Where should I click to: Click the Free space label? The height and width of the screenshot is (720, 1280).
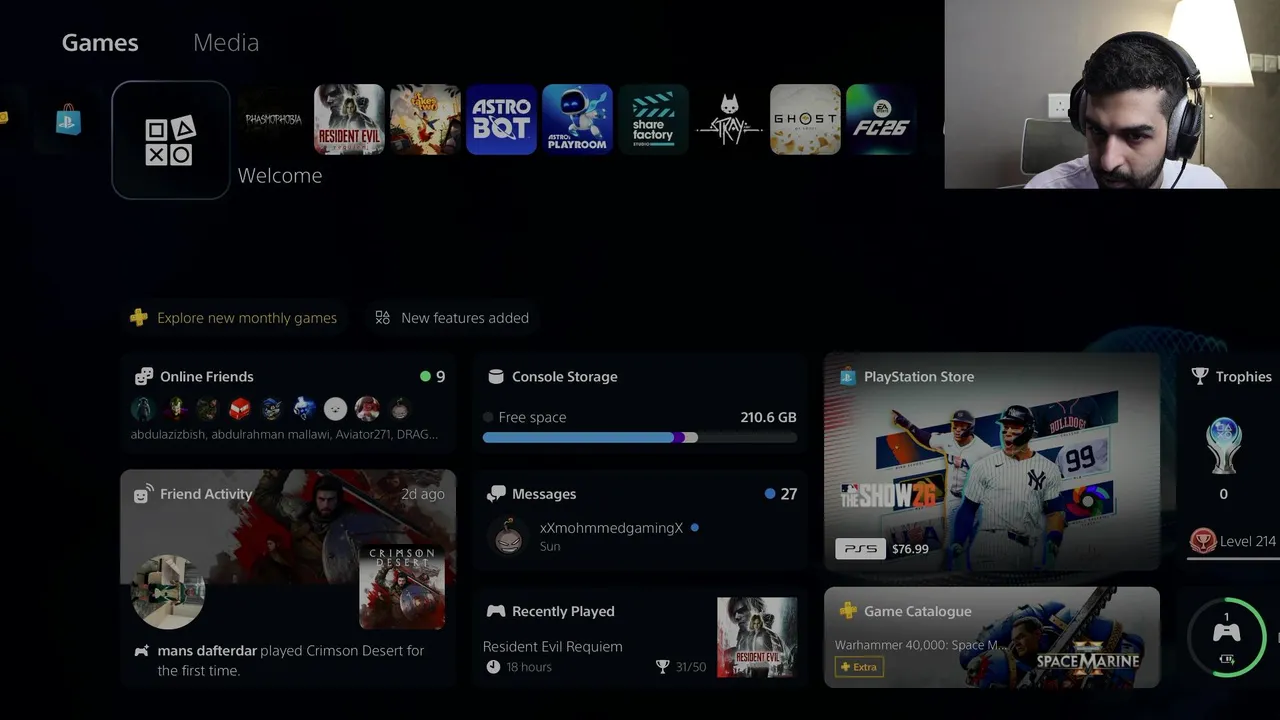532,417
